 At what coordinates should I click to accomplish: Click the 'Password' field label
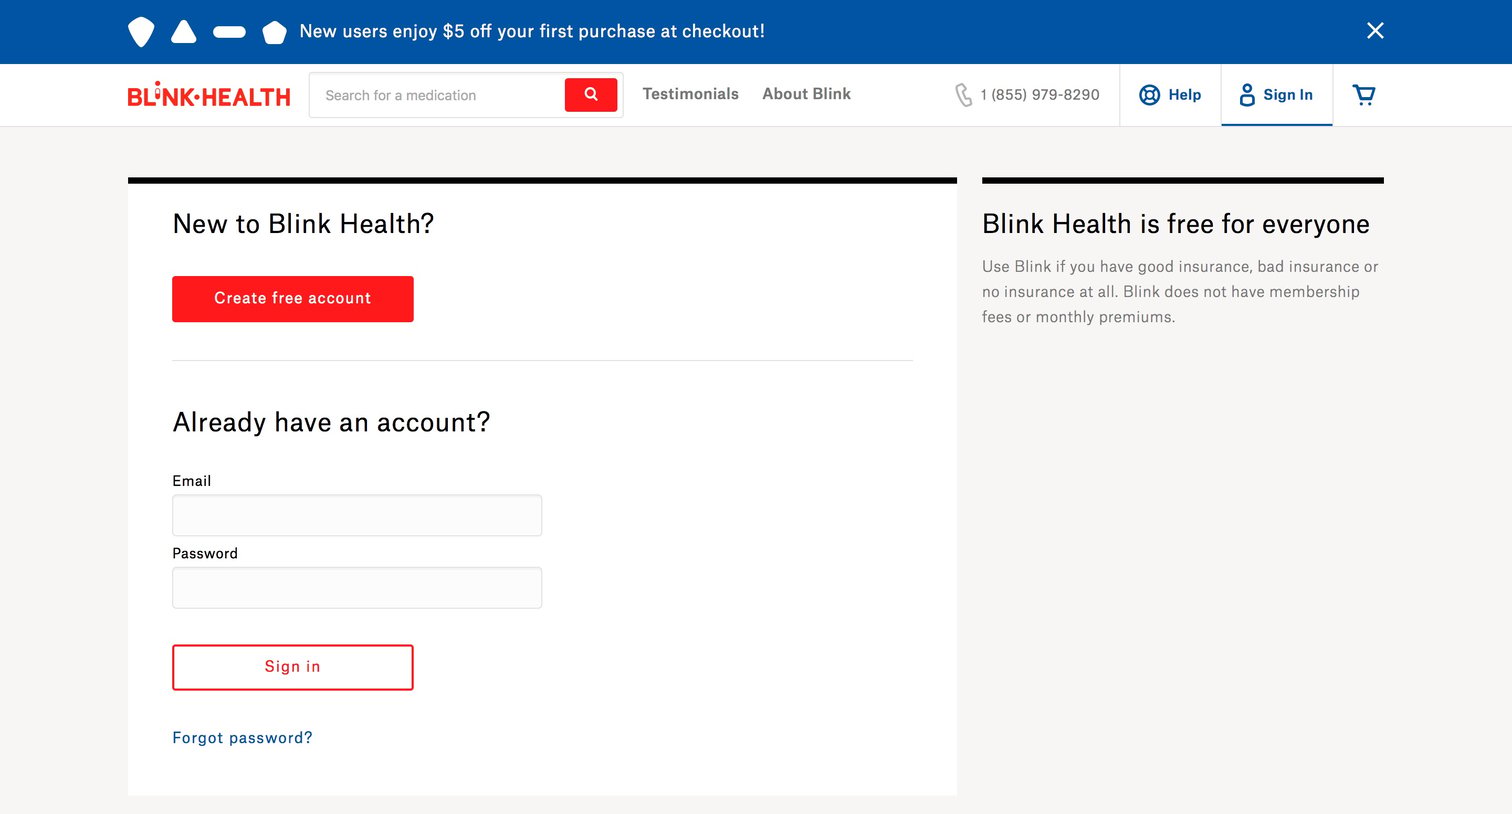[205, 554]
